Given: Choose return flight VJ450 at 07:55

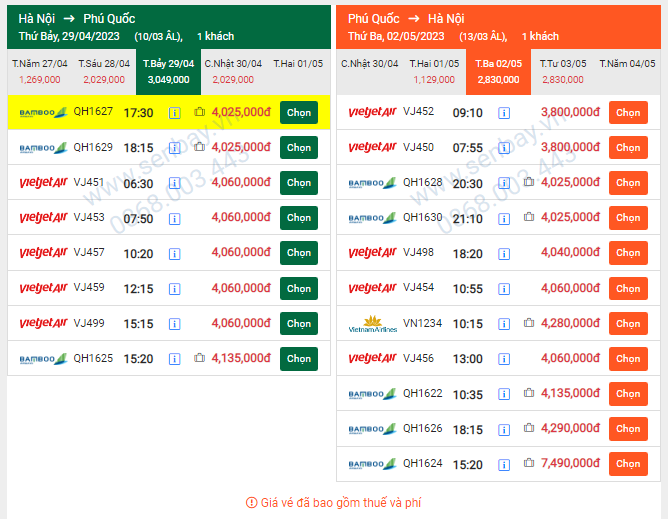Looking at the screenshot, I should (628, 147).
